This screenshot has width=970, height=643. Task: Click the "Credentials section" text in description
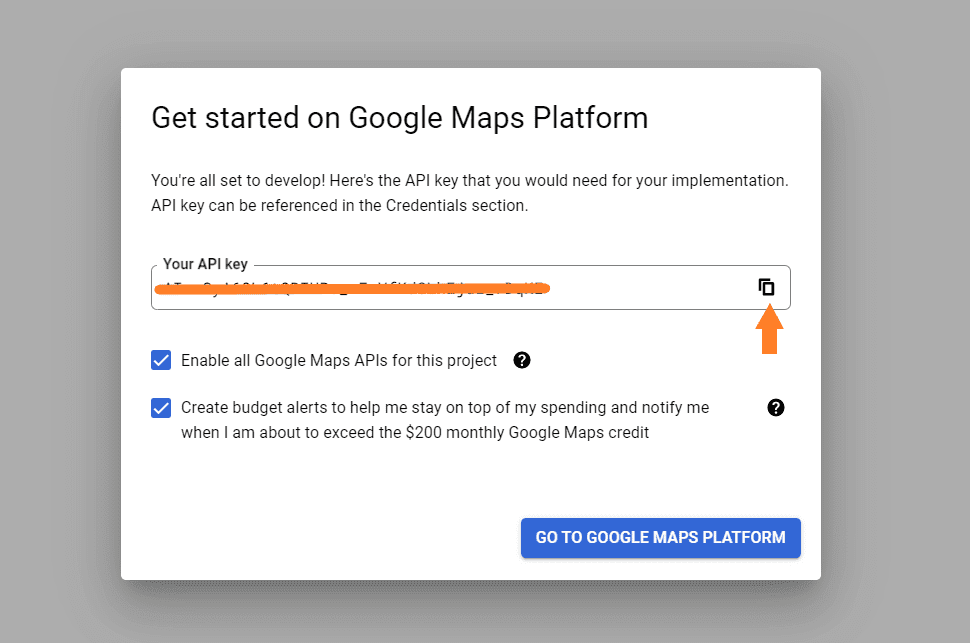(457, 205)
